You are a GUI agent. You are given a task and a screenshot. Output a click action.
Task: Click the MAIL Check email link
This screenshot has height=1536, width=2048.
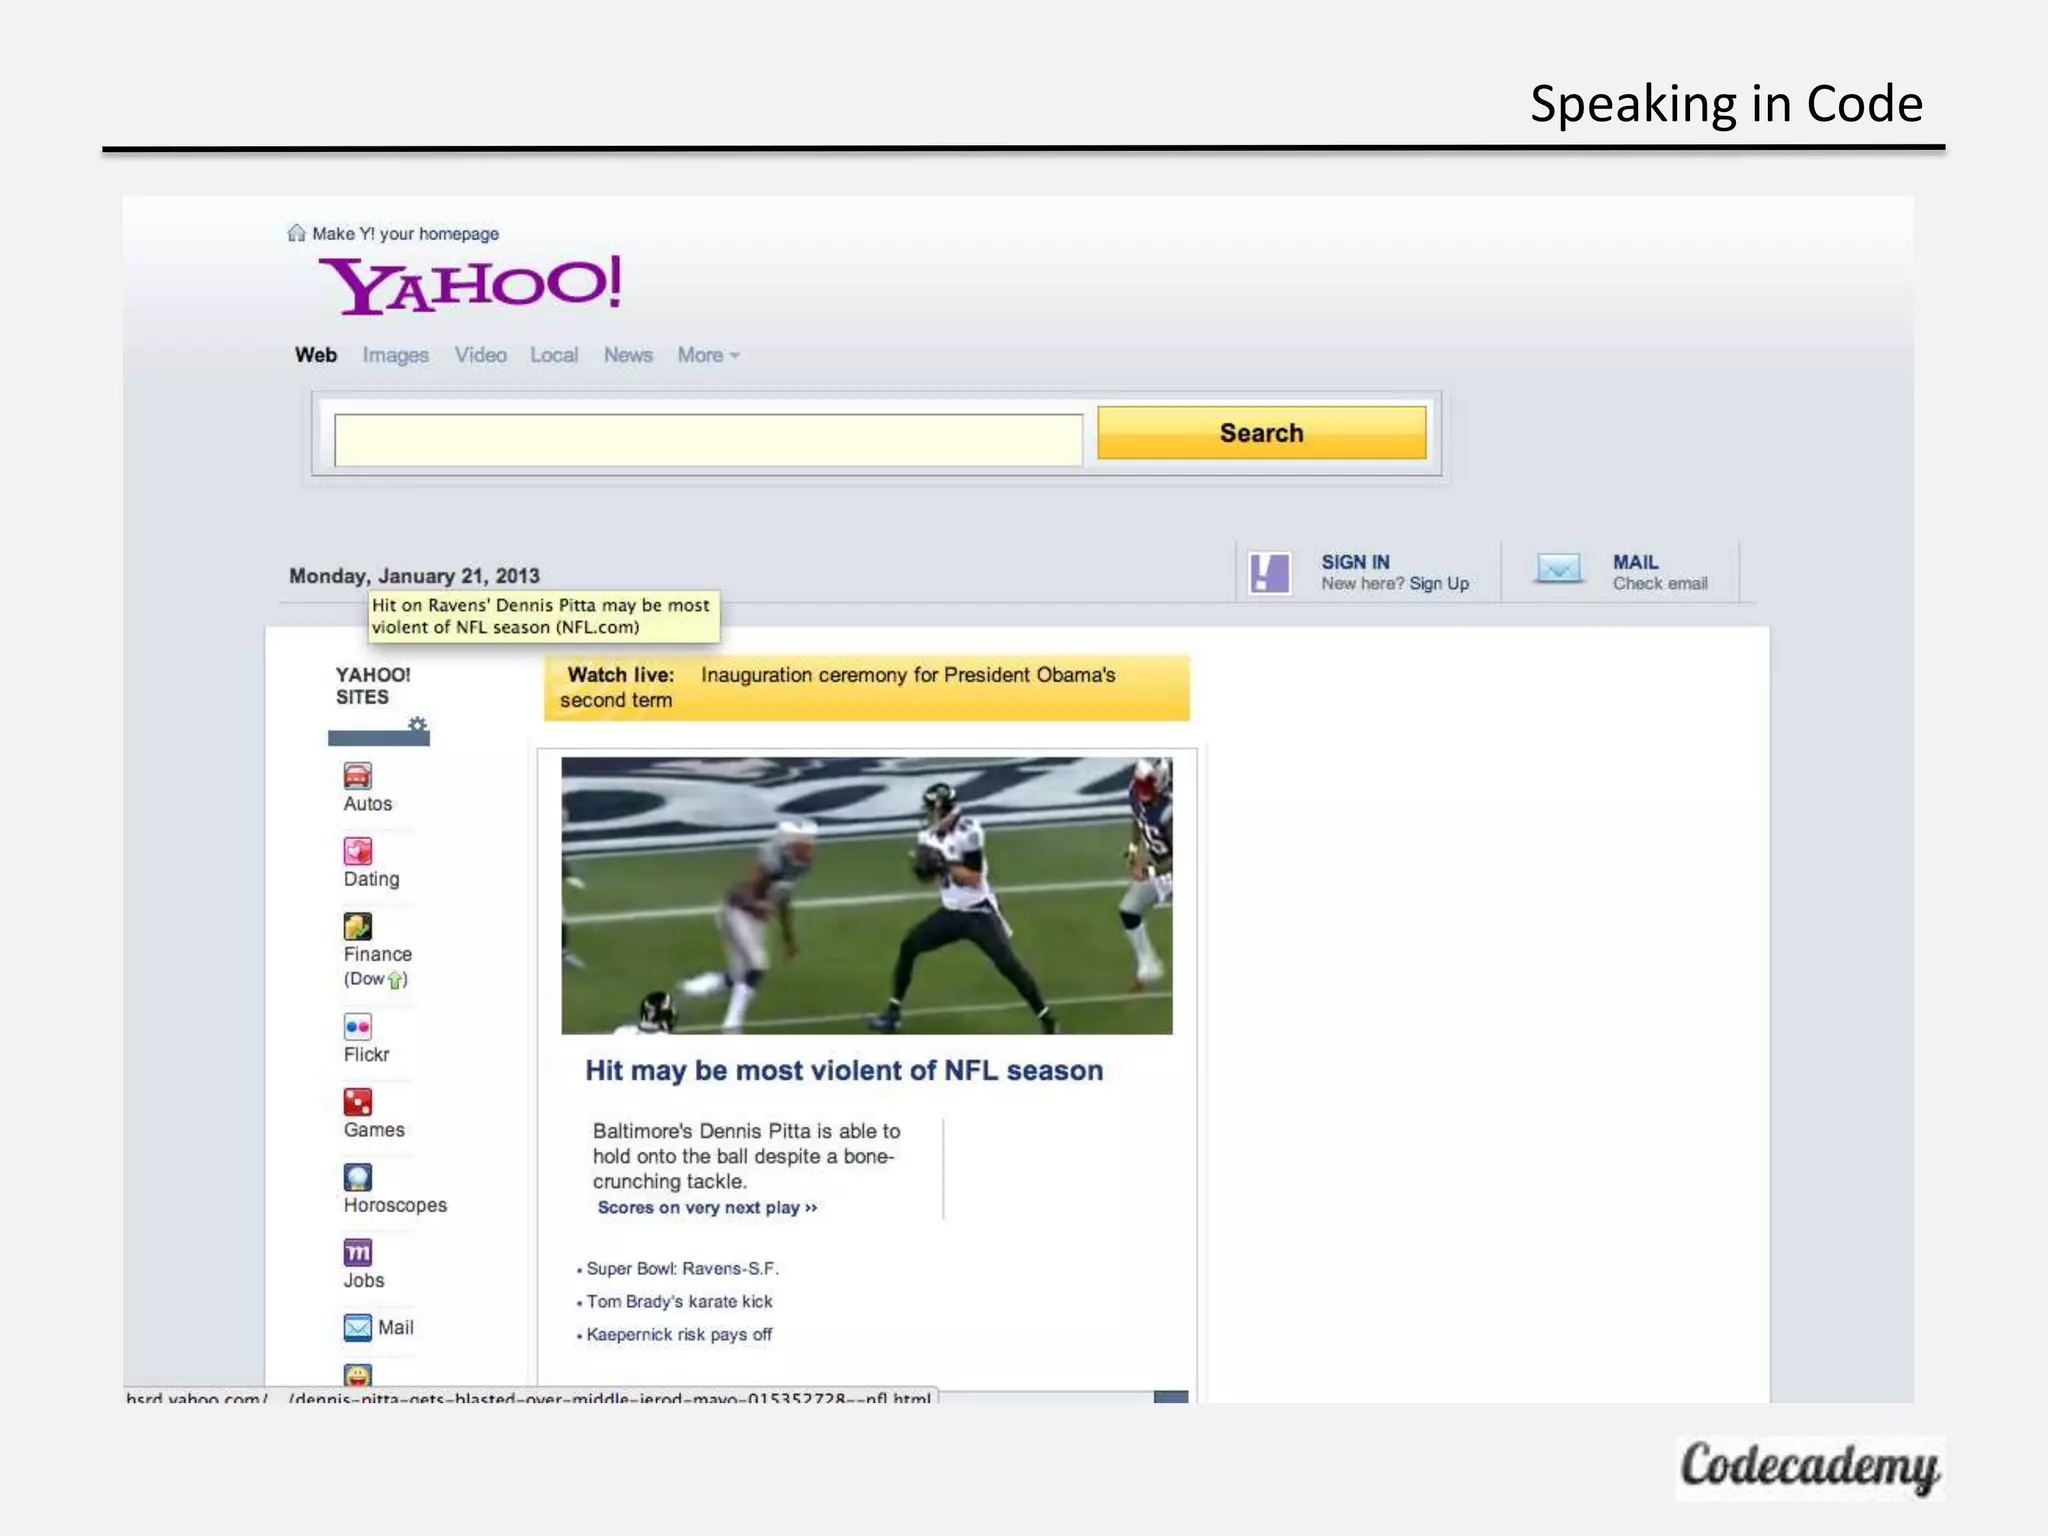pyautogui.click(x=1660, y=573)
